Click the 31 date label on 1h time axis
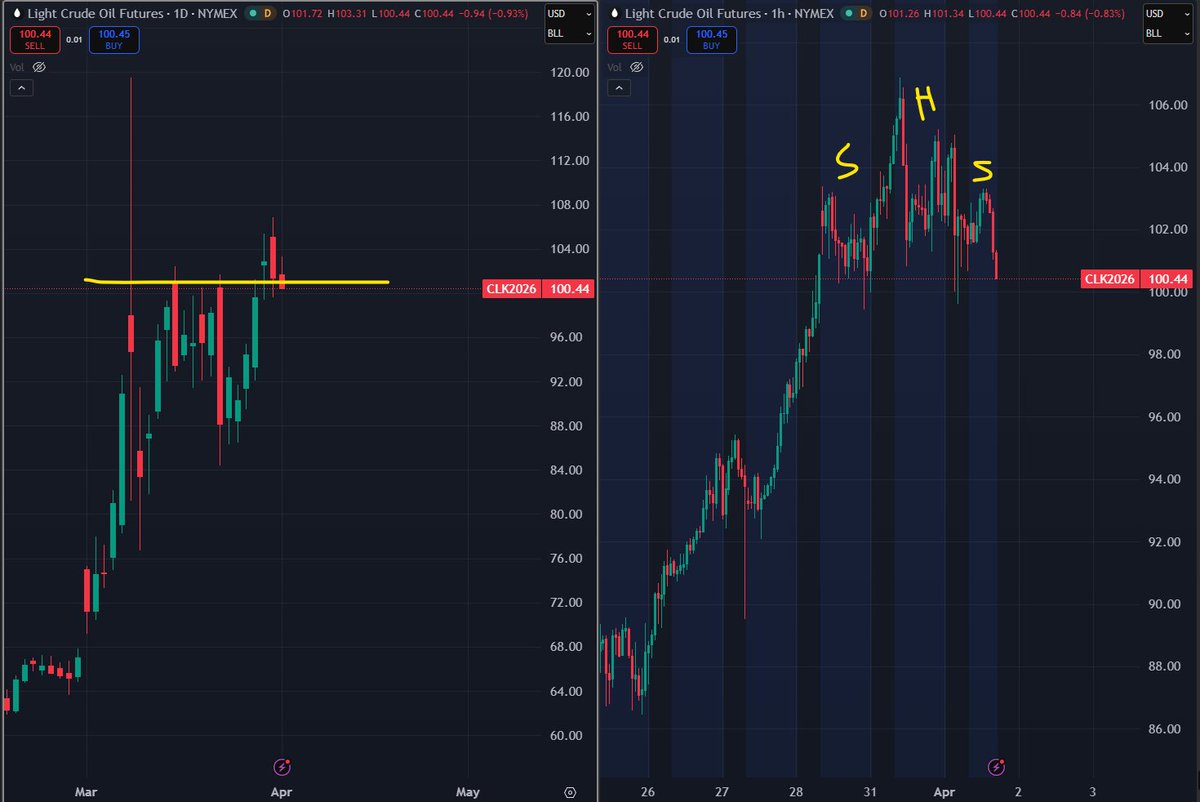Screen dimensions: 1200x802 tap(870, 790)
